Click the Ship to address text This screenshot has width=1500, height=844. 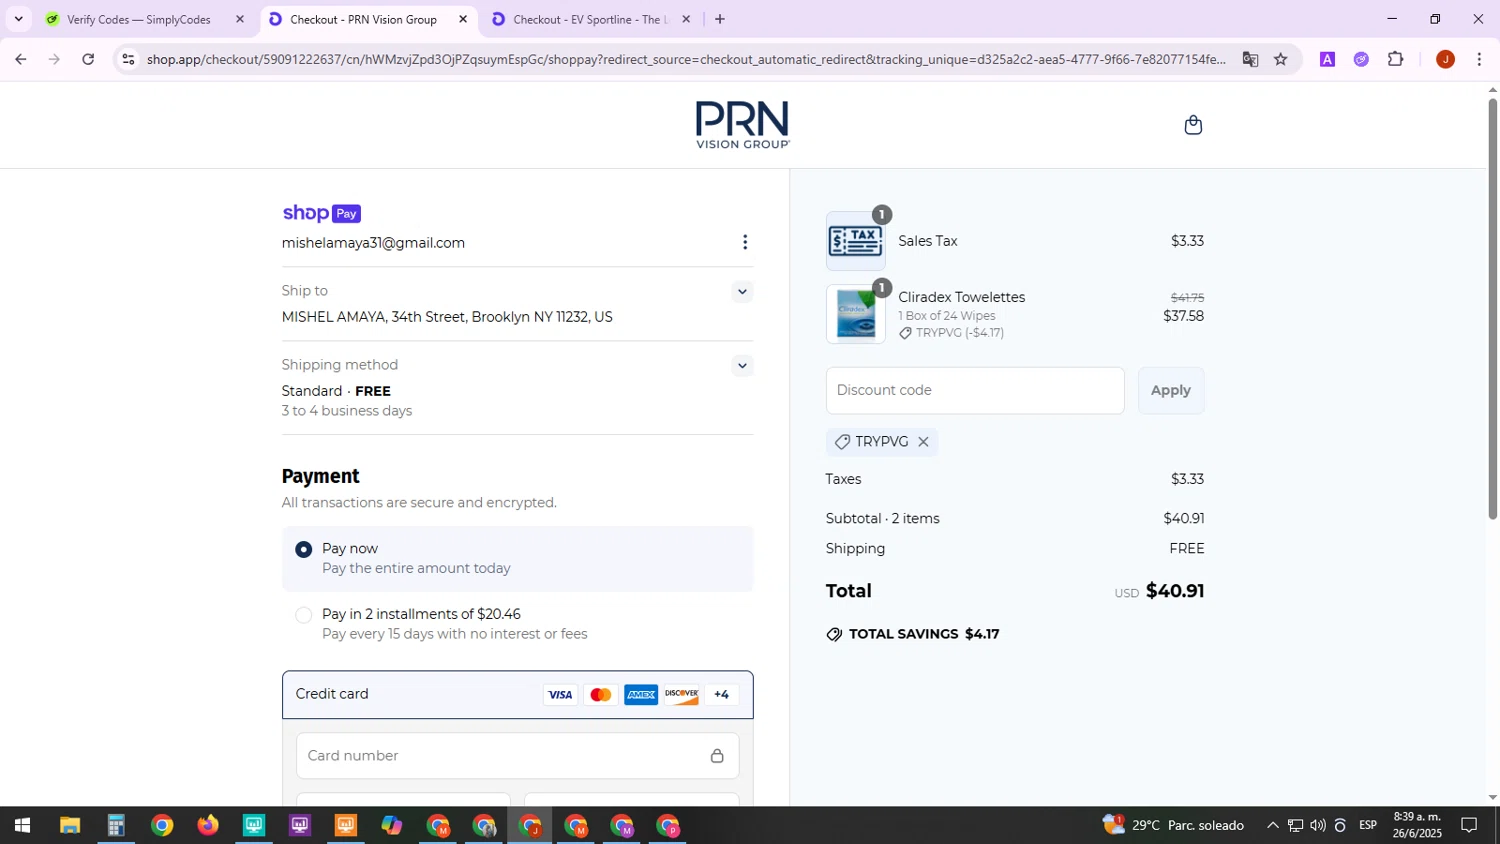[x=447, y=317]
